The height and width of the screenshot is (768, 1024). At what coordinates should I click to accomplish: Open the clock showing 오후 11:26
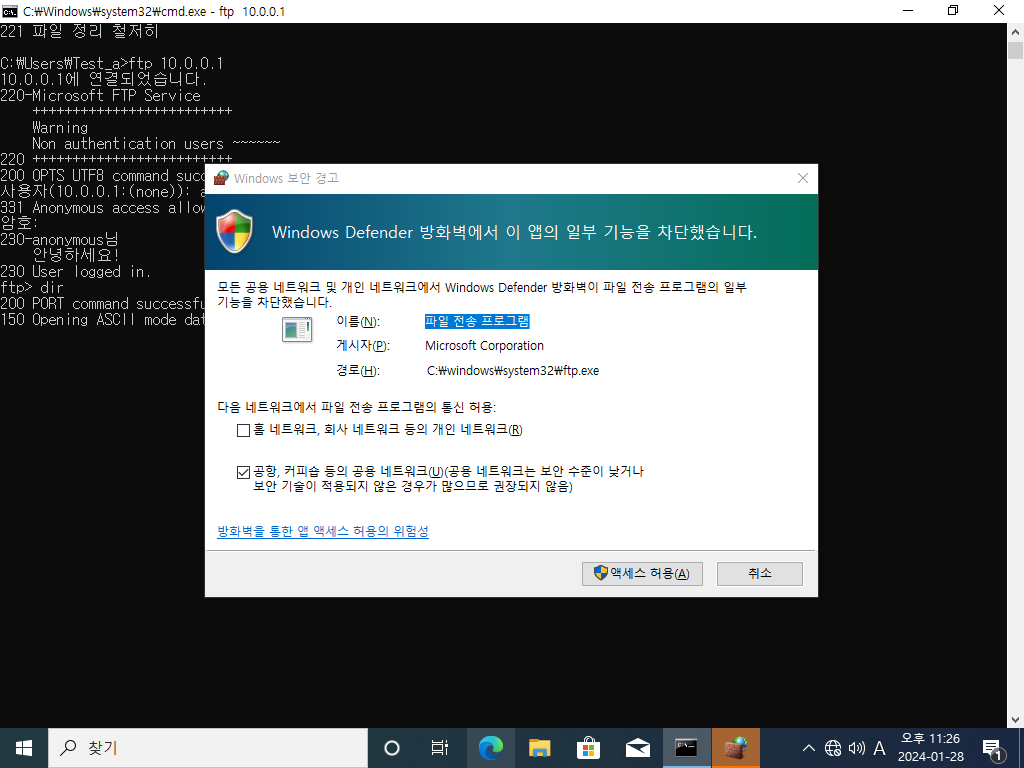[930, 748]
